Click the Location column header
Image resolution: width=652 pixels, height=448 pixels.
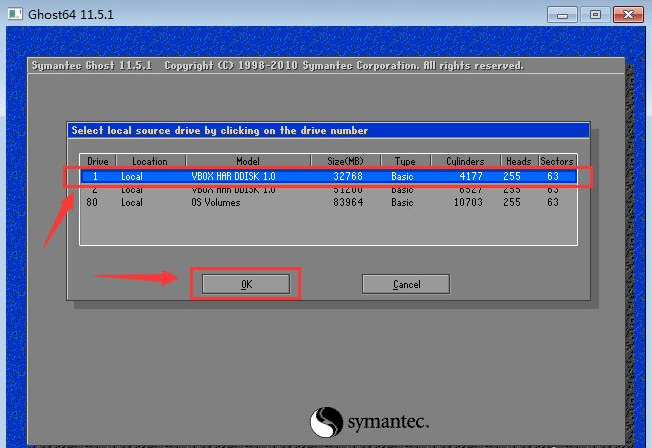pos(150,161)
